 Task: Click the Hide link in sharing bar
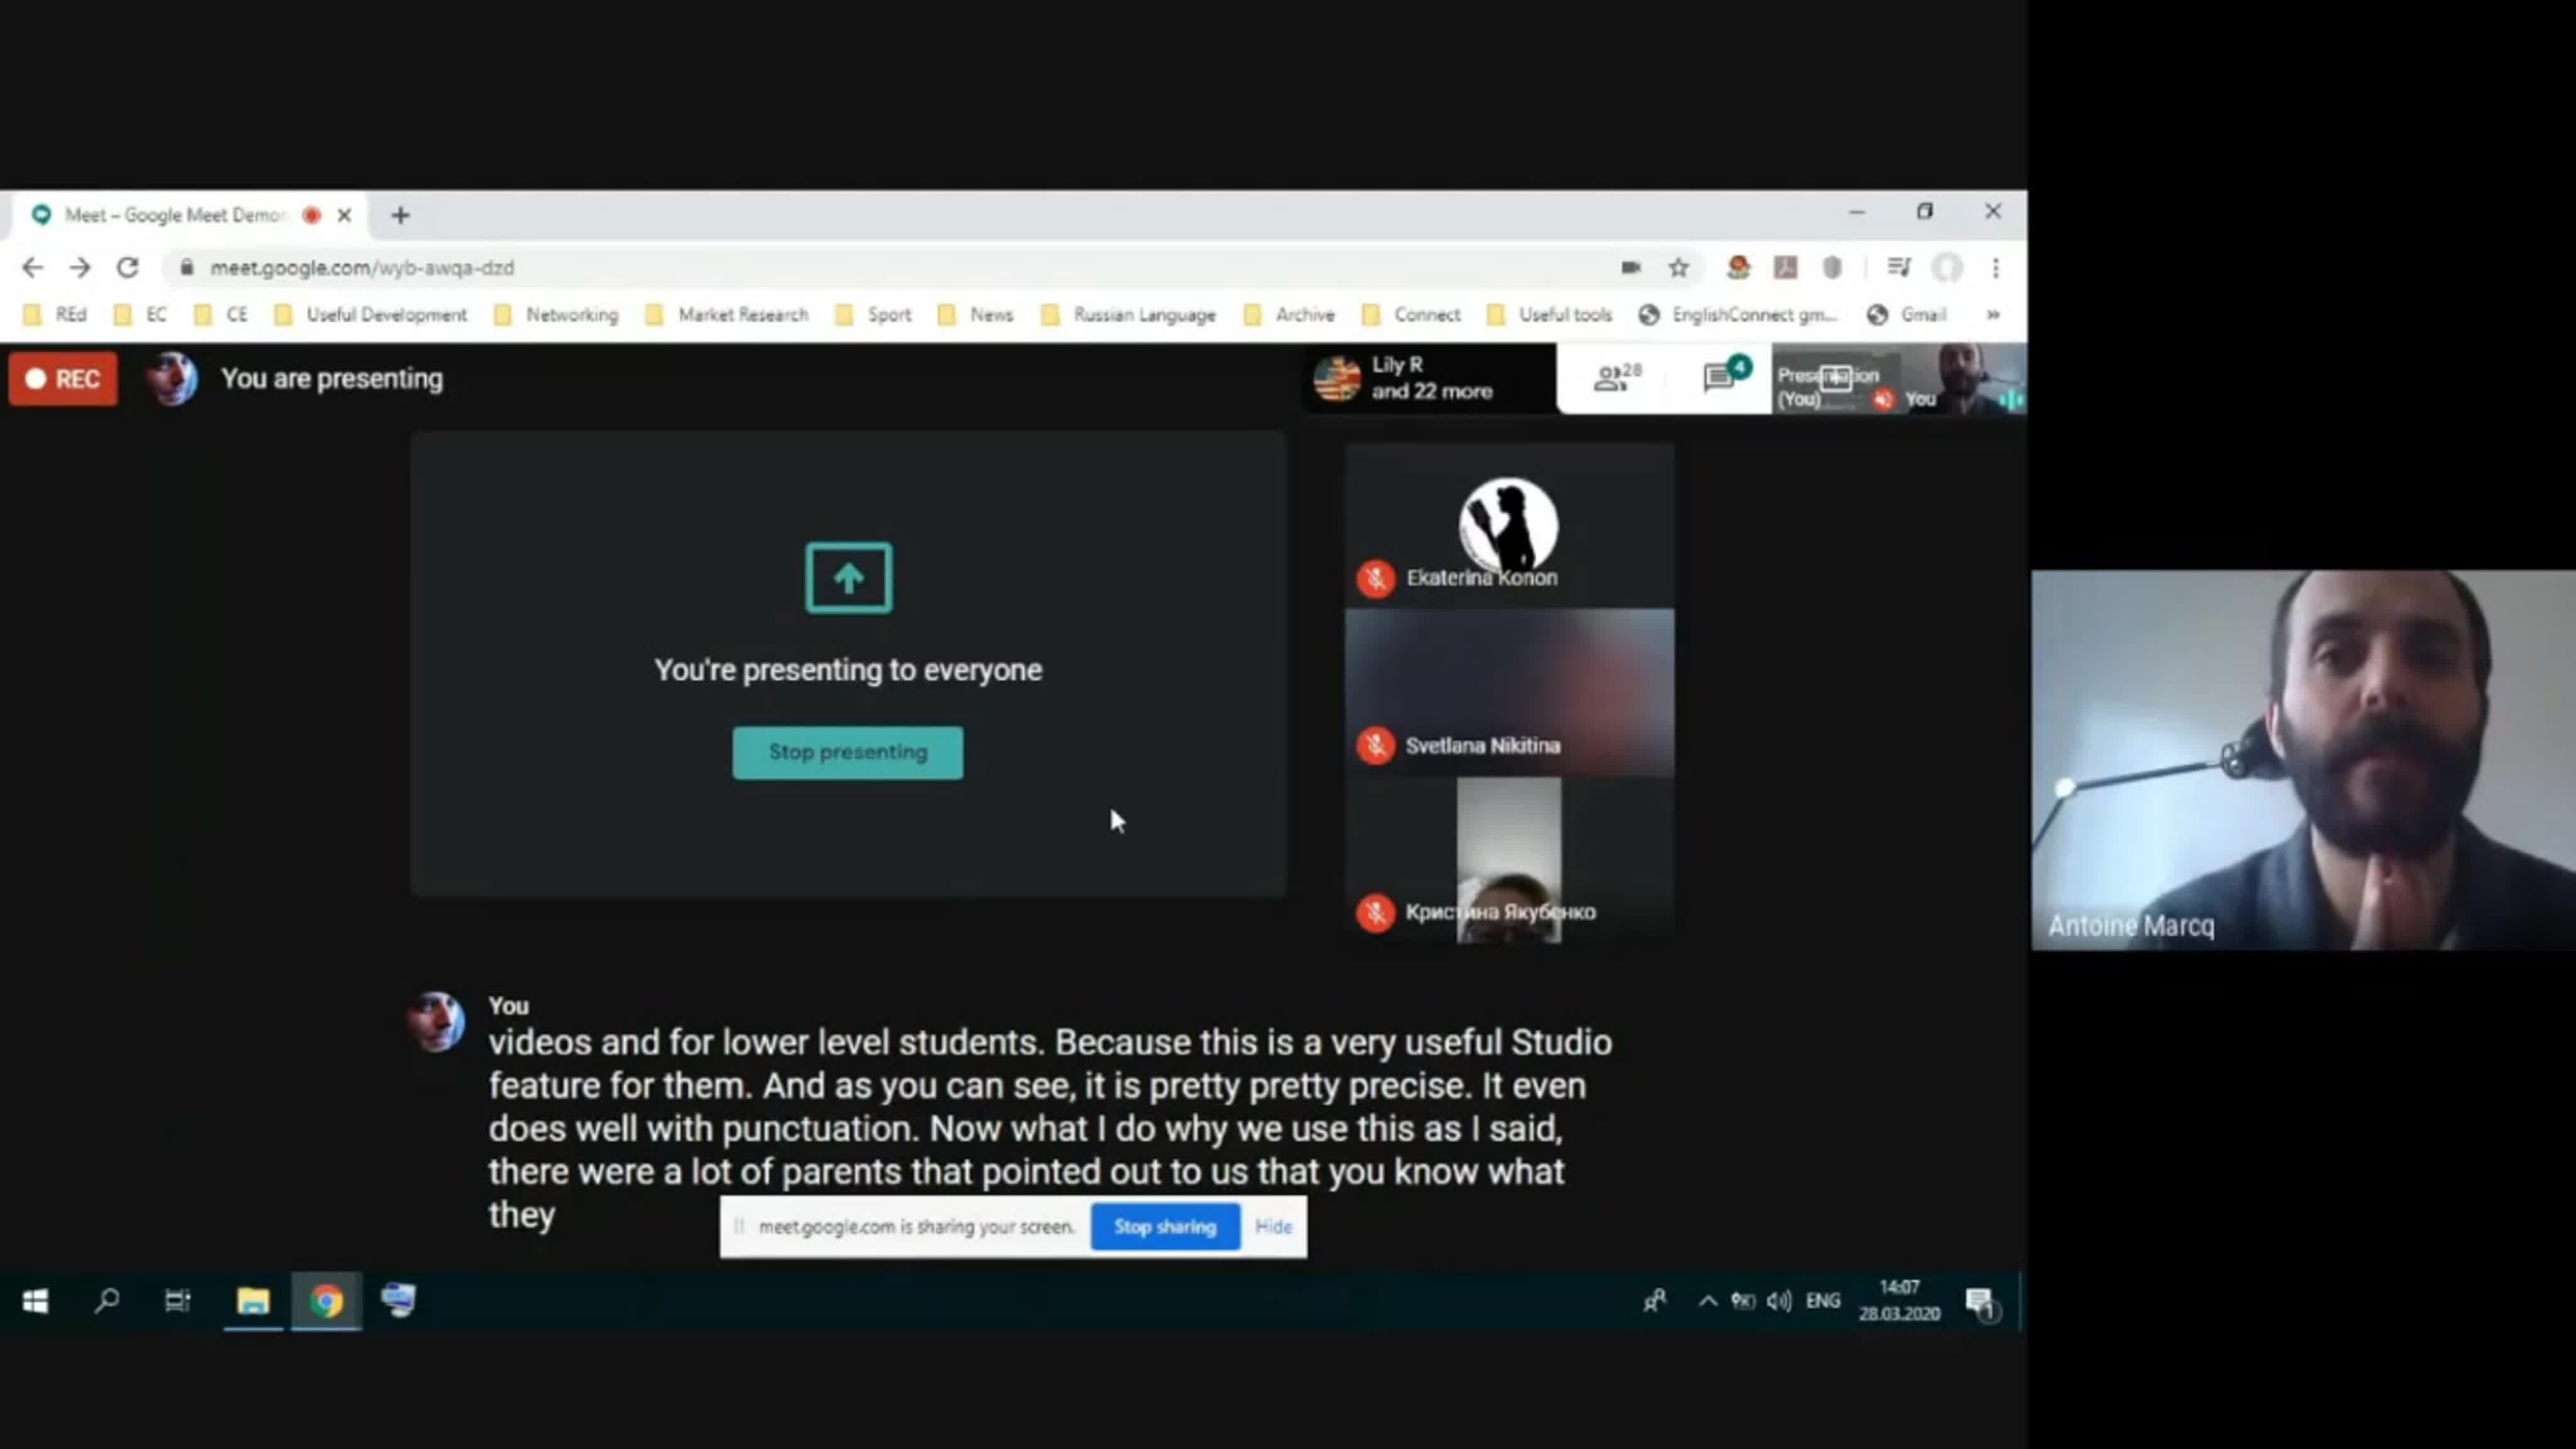pos(1273,1226)
